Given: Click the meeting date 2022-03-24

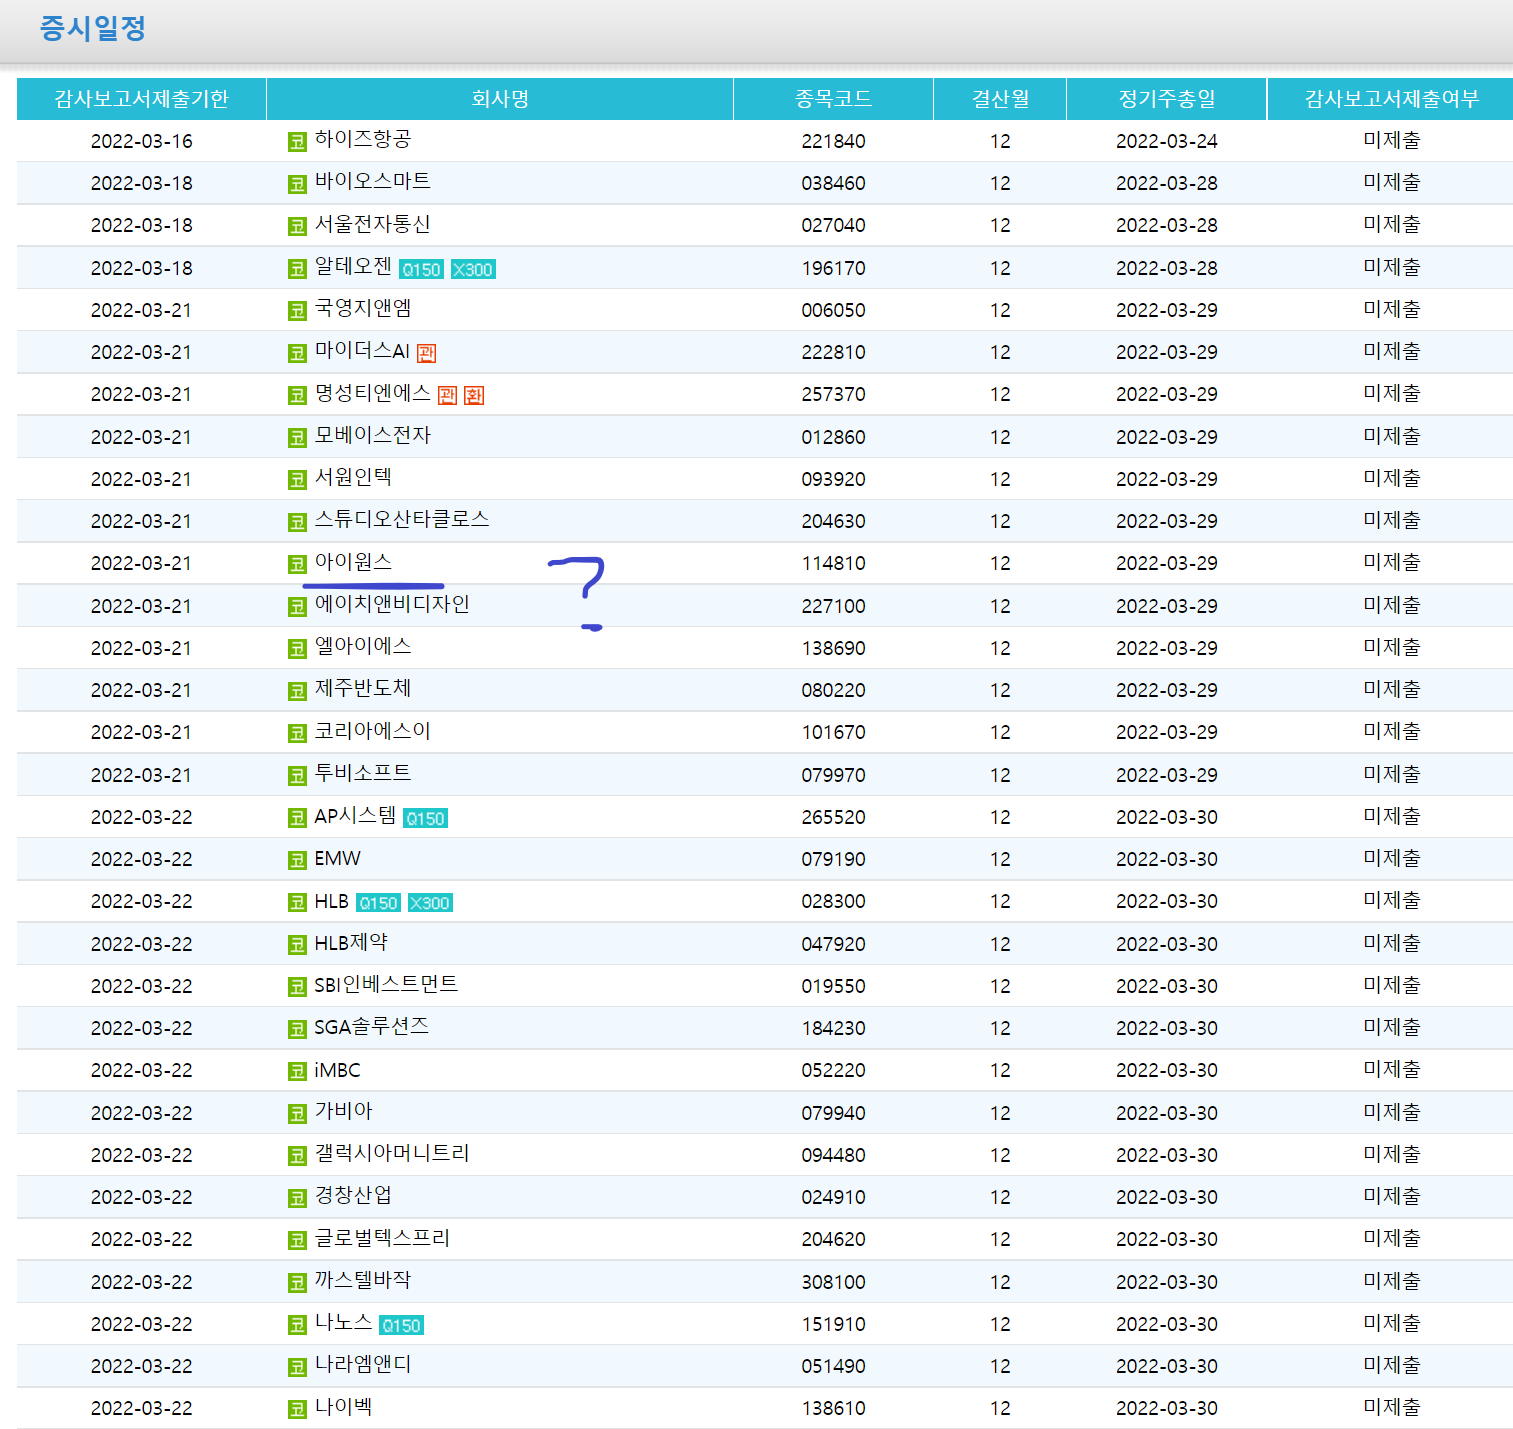Looking at the screenshot, I should pyautogui.click(x=1167, y=141).
